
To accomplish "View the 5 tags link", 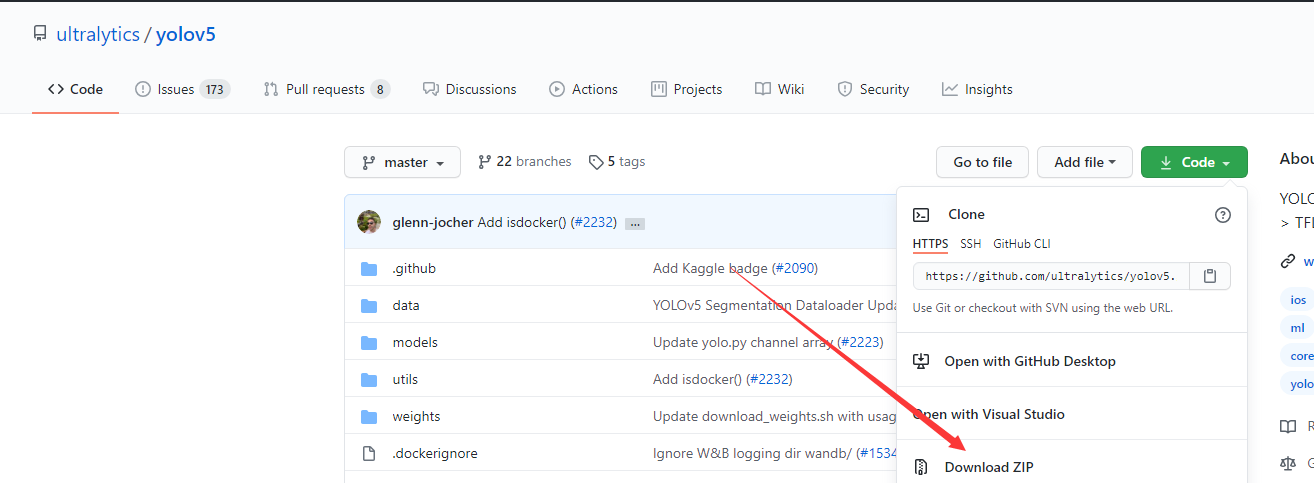I will (617, 162).
